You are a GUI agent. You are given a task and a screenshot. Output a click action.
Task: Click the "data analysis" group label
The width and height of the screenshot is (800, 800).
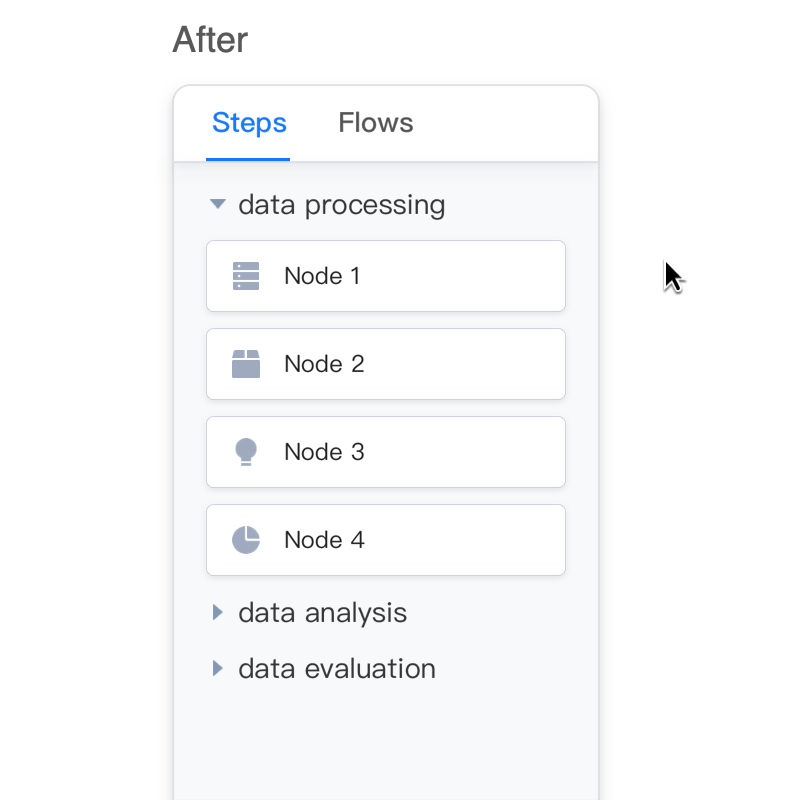pyautogui.click(x=322, y=612)
